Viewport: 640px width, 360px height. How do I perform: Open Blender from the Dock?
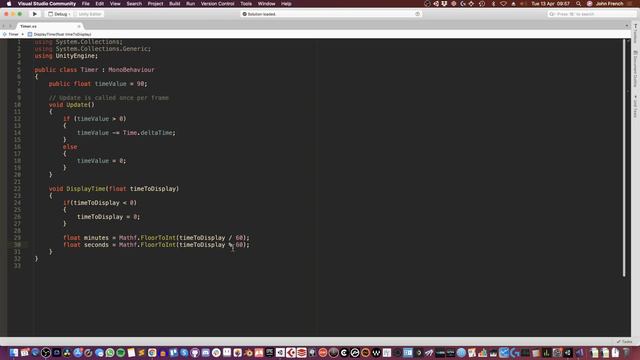click(x=248, y=353)
